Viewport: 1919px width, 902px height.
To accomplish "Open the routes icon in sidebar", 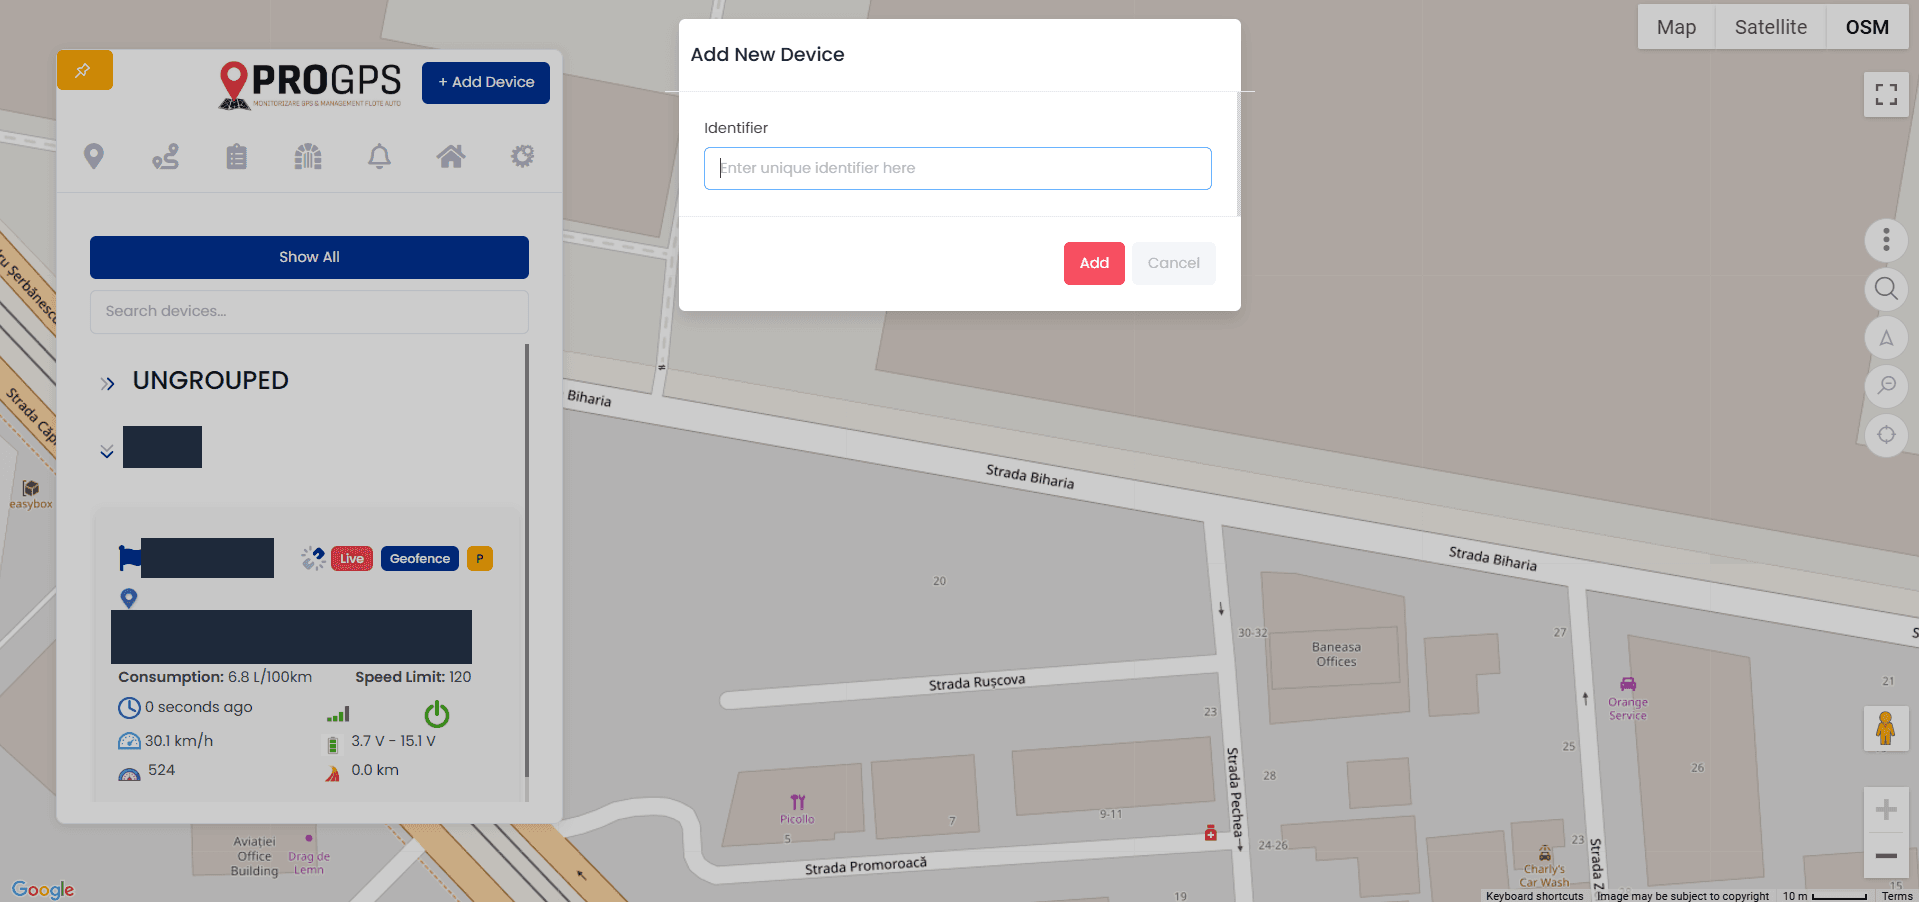I will pos(166,156).
